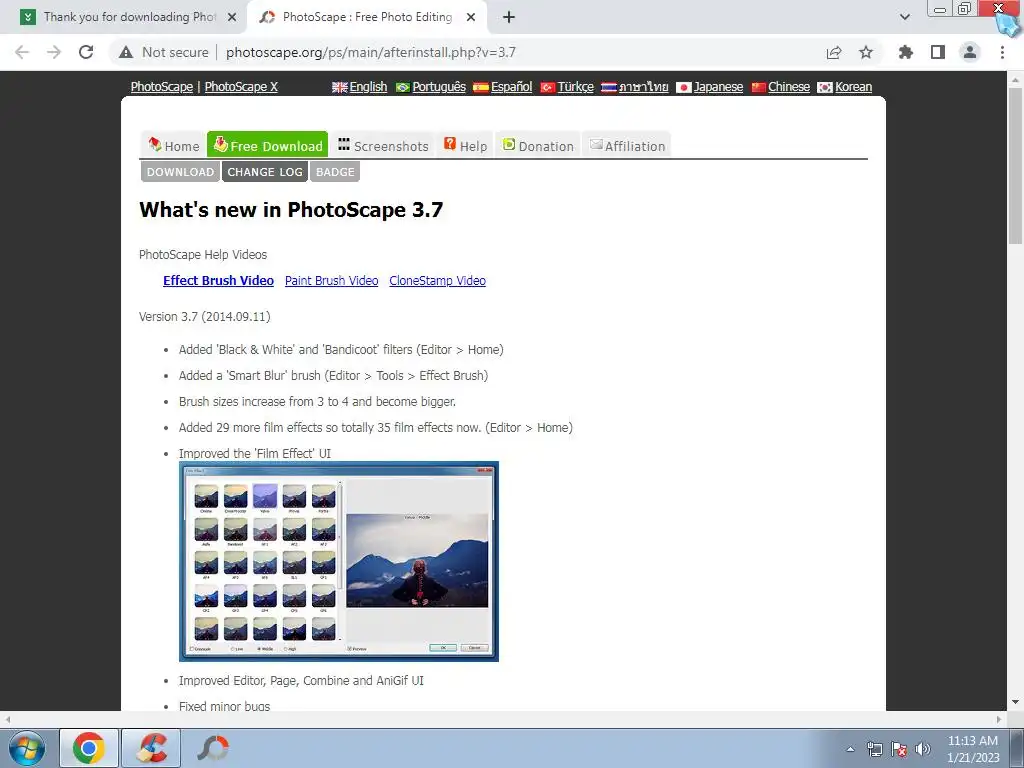Open the Extensions puzzle icon

(x=906, y=52)
